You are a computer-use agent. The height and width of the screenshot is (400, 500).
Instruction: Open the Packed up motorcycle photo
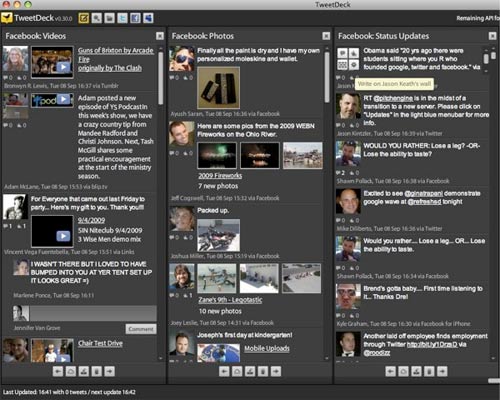pos(218,235)
